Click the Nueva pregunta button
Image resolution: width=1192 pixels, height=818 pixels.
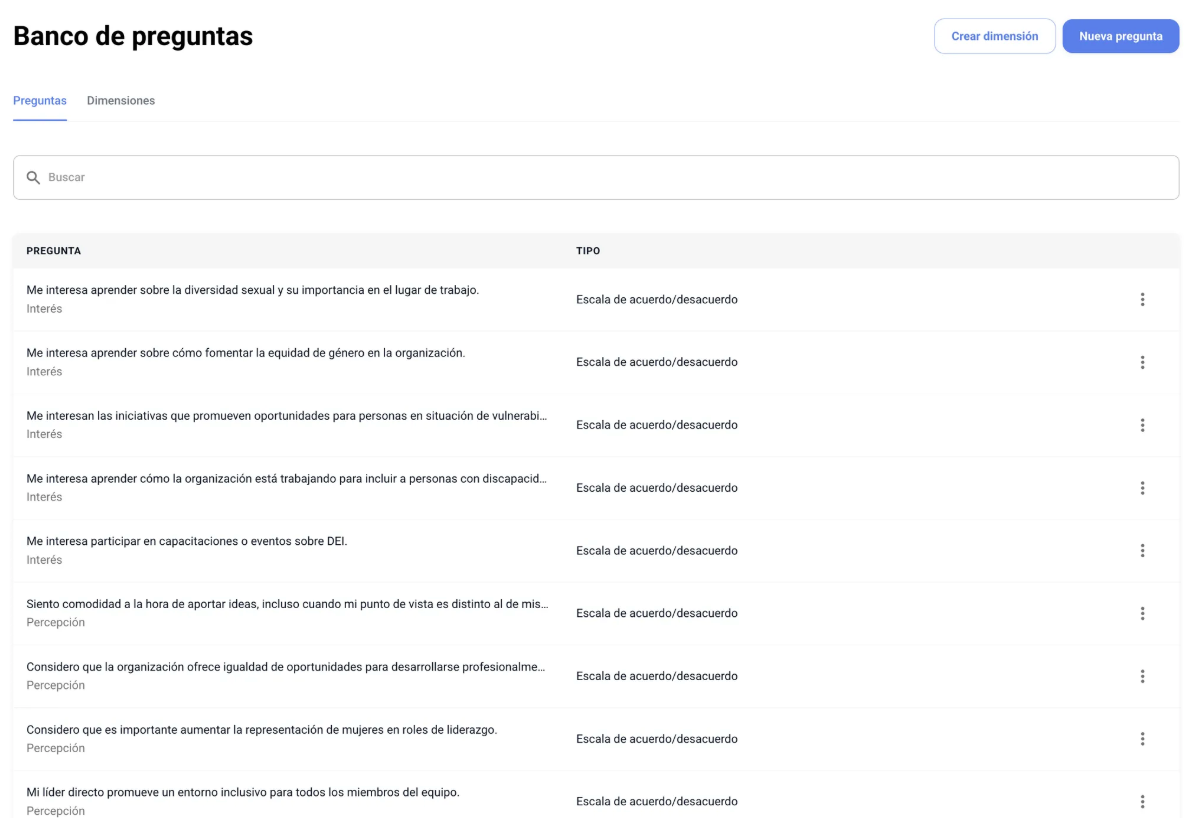click(x=1120, y=36)
